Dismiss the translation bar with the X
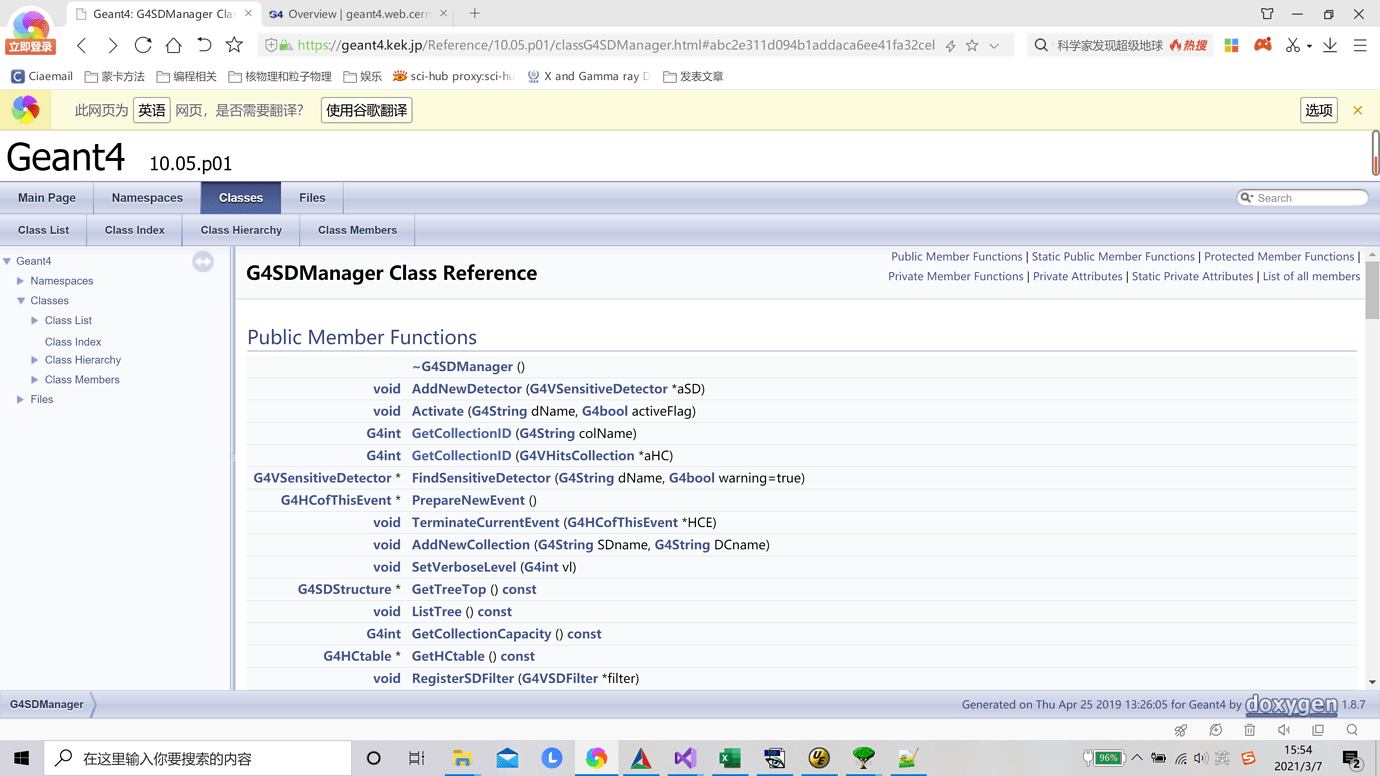Image resolution: width=1380 pixels, height=776 pixels. tap(1357, 110)
